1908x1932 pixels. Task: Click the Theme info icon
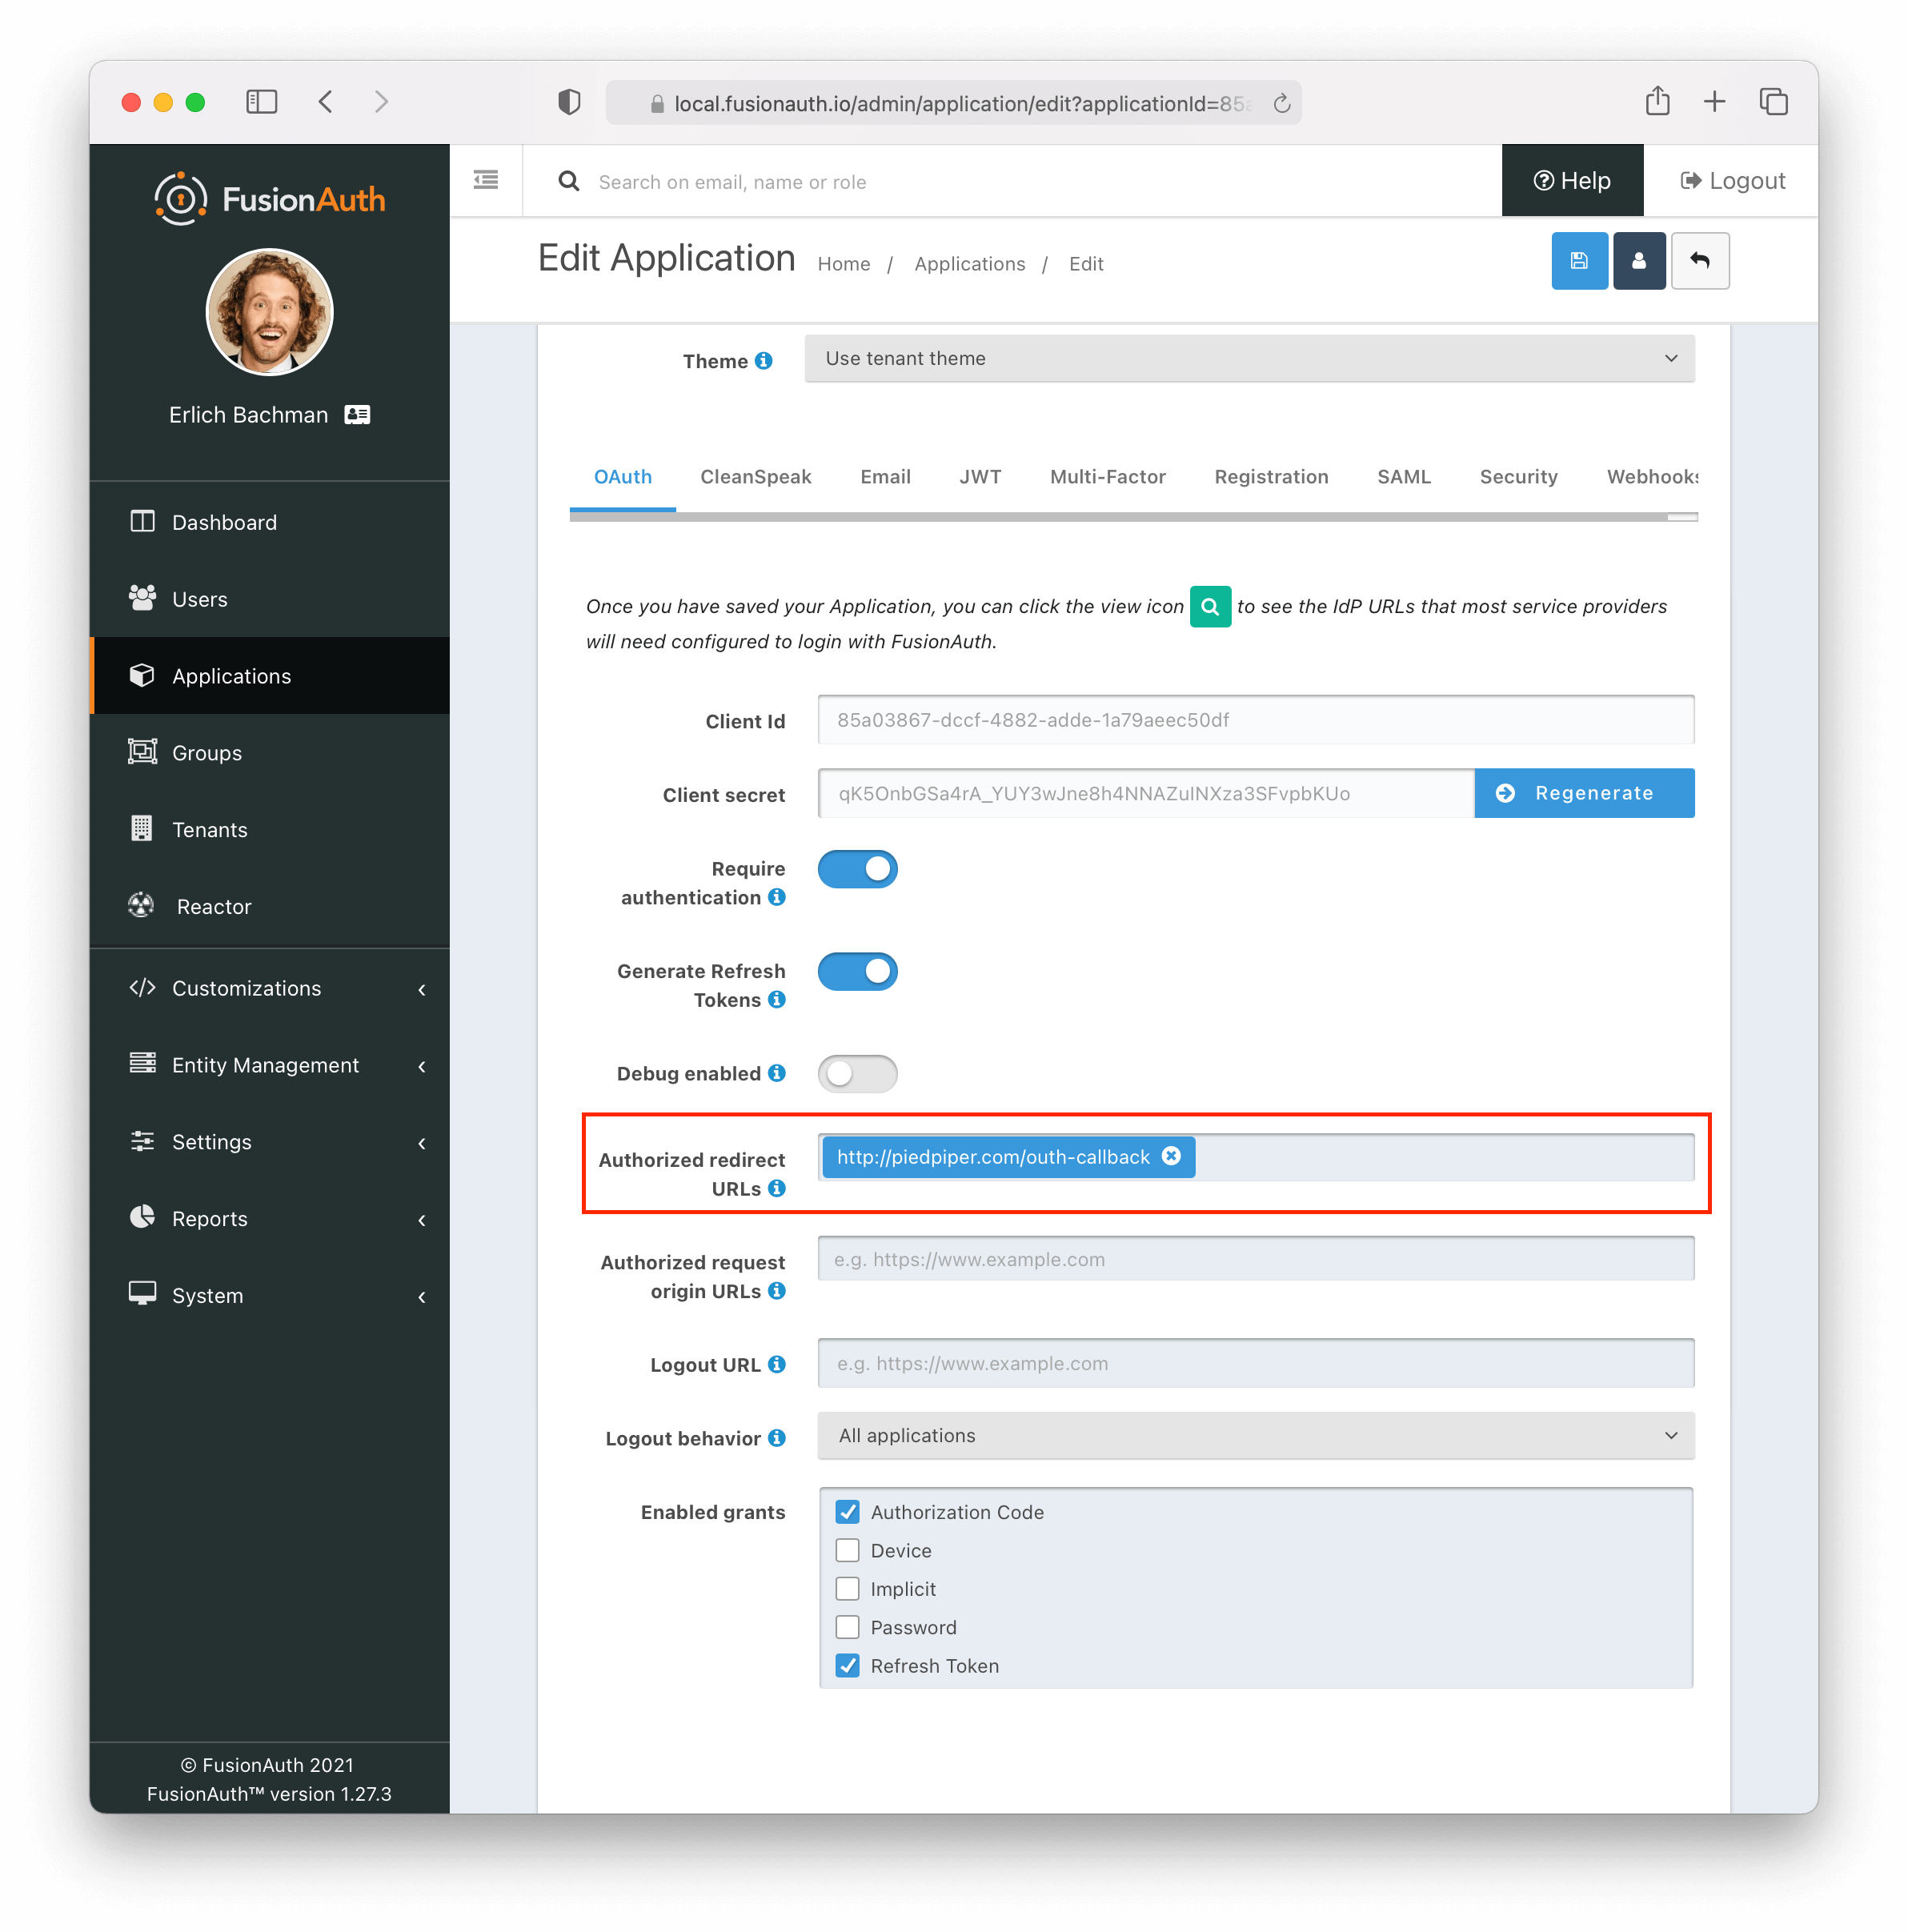point(764,361)
